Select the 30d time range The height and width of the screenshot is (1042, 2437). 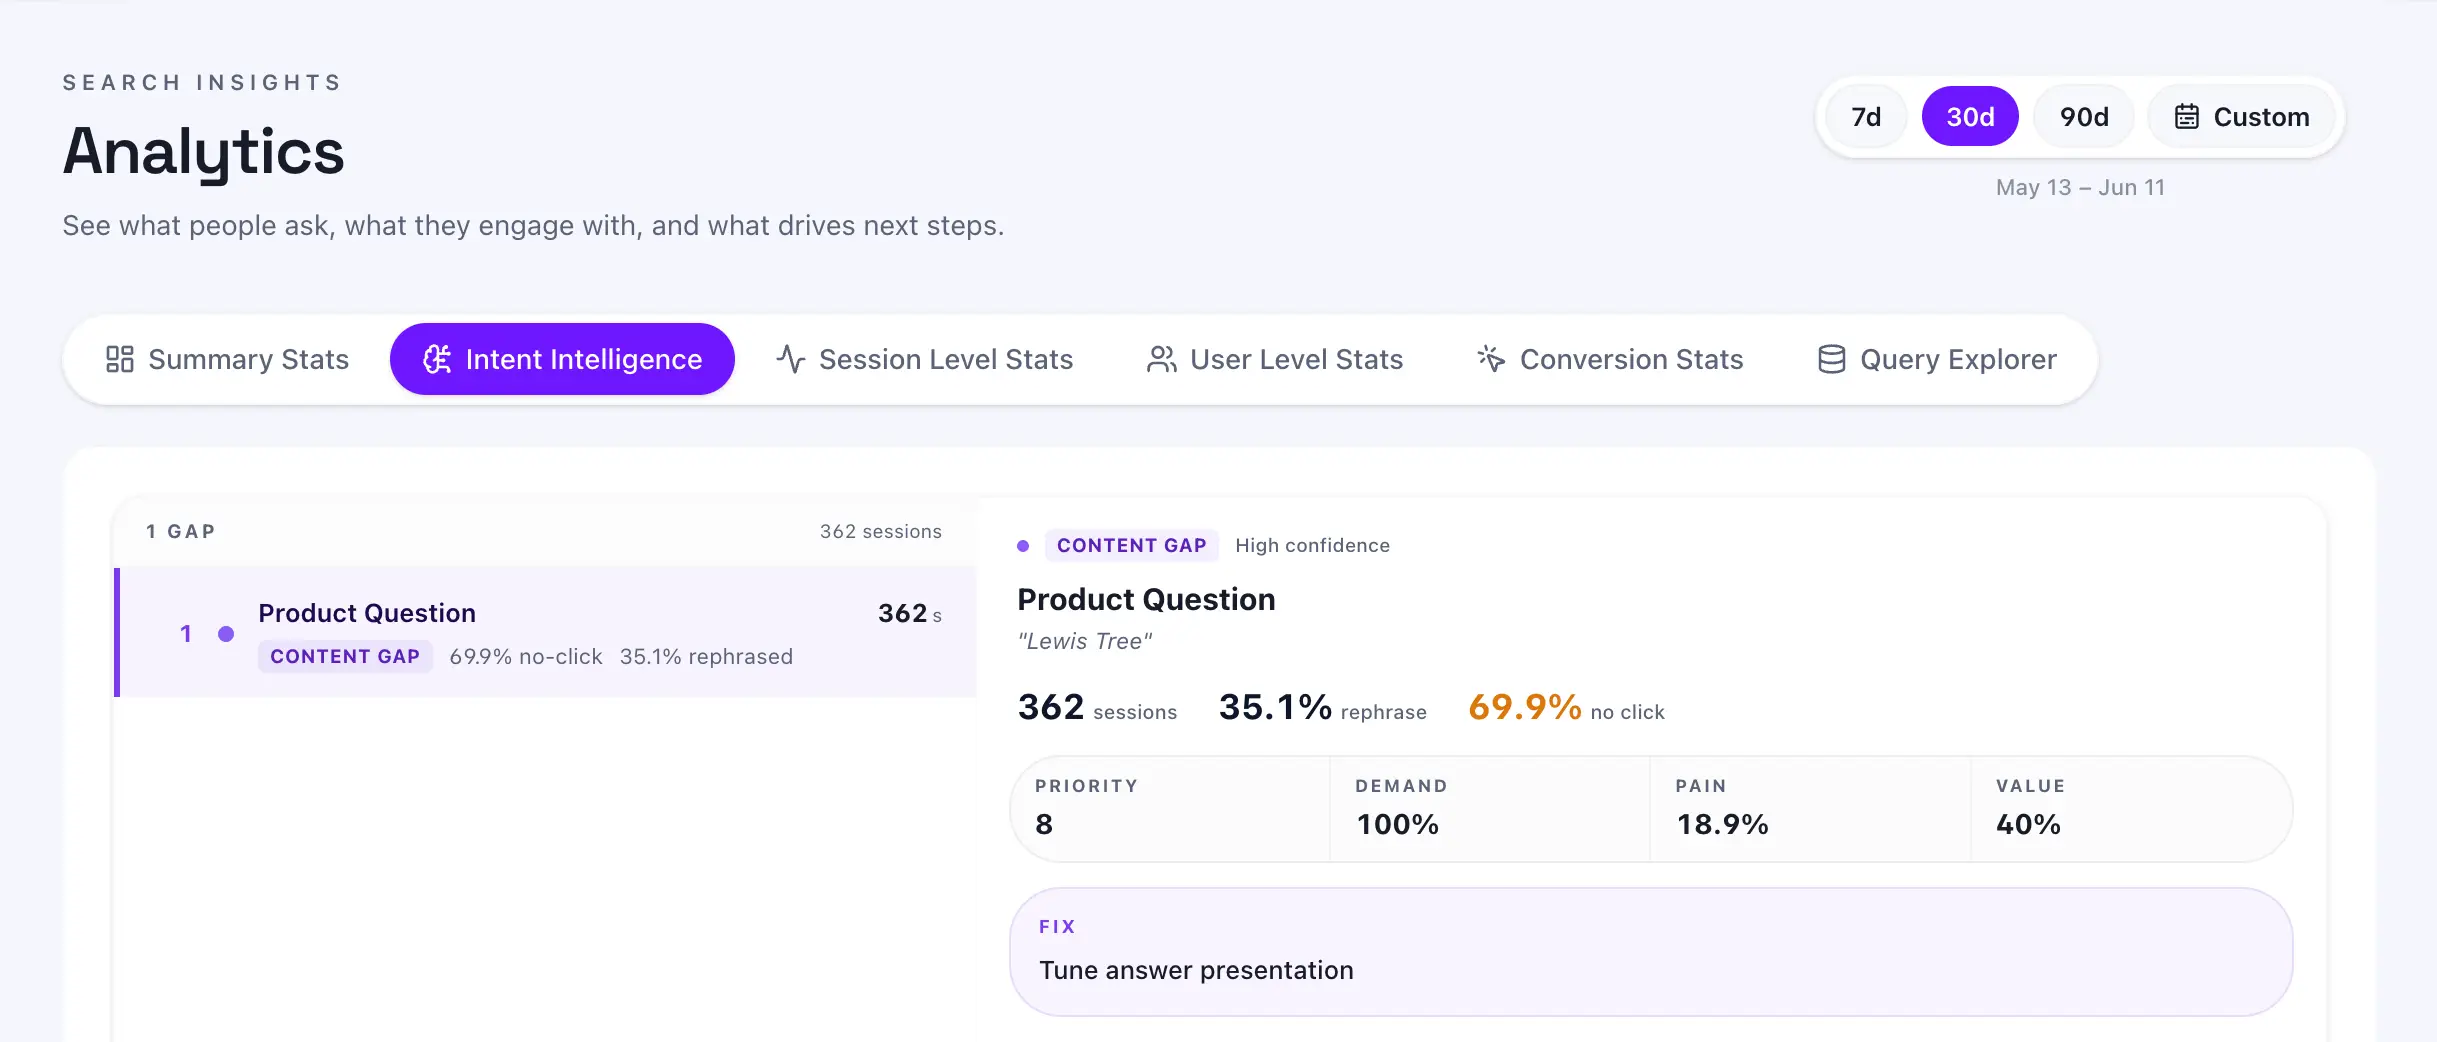(1970, 117)
